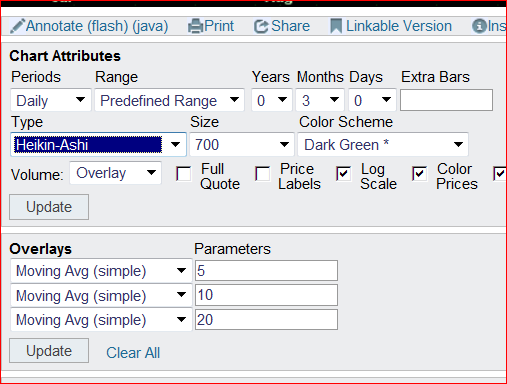Open the Size 700 dropdown

(242, 145)
